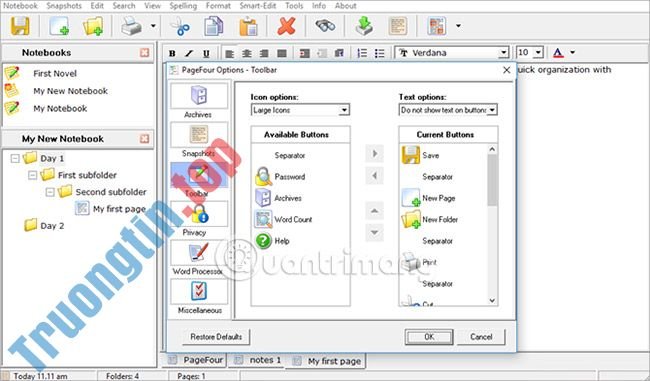Image resolution: width=650 pixels, height=381 pixels.
Task: Click the Snapshot notes icon in toolbar
Action: click(x=398, y=26)
